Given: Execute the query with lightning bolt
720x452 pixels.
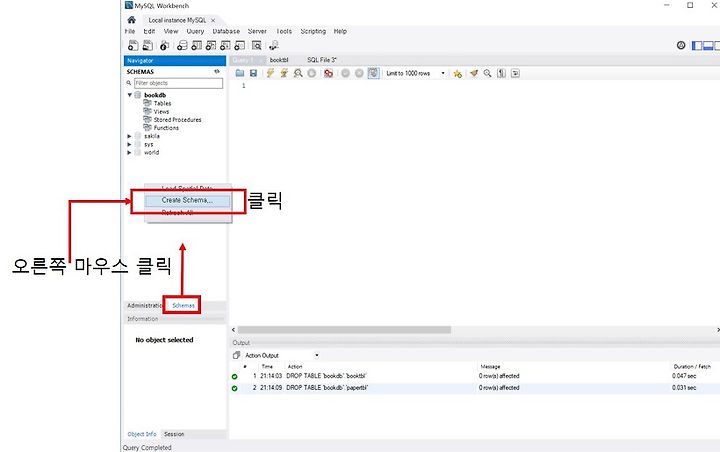Looking at the screenshot, I should click(270, 73).
